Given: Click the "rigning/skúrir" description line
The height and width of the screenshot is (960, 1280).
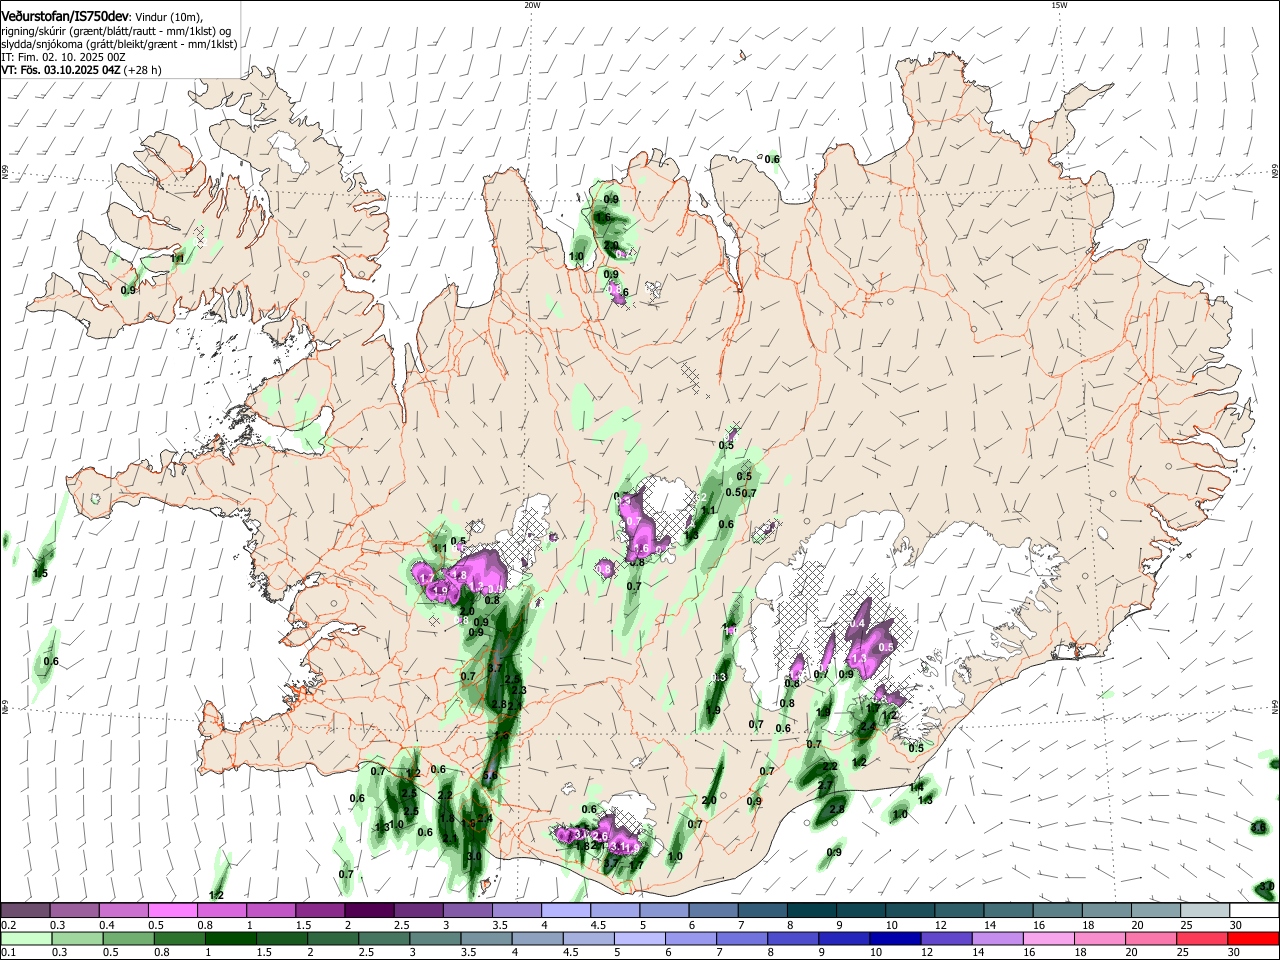Looking at the screenshot, I should click(x=116, y=30).
